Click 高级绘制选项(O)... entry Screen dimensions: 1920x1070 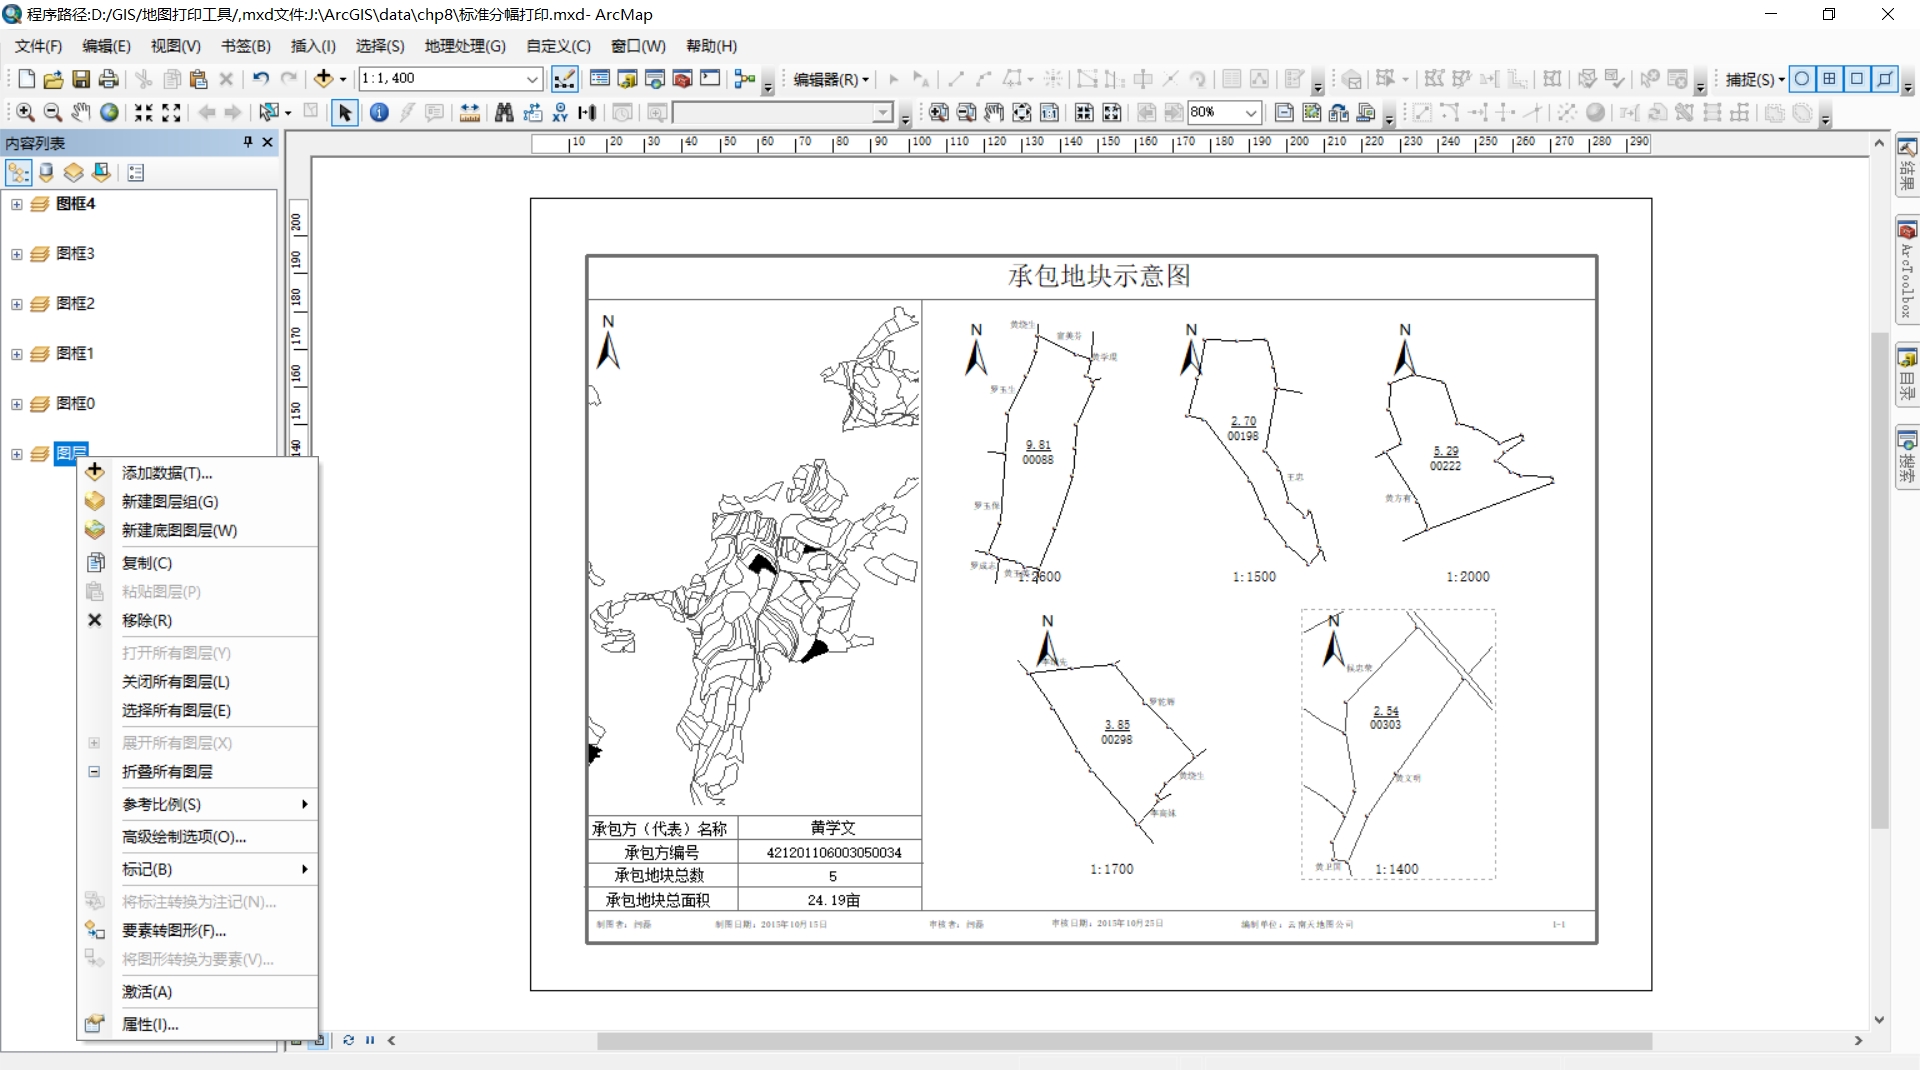tap(198, 837)
